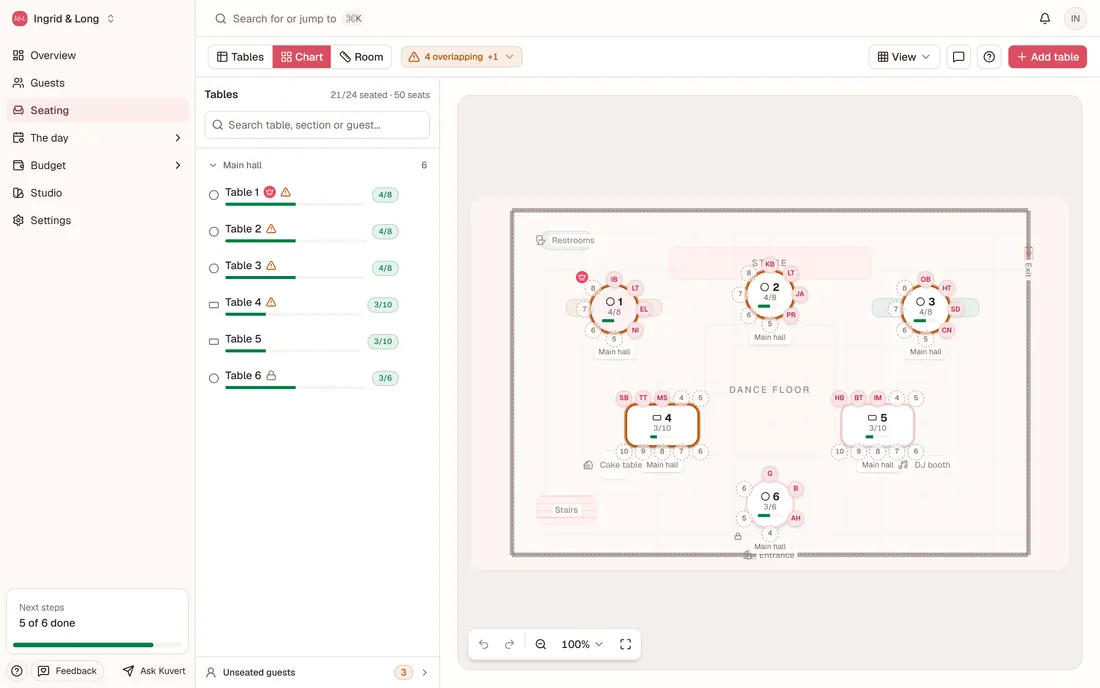
Task: Open the comments panel icon
Action: coord(958,57)
